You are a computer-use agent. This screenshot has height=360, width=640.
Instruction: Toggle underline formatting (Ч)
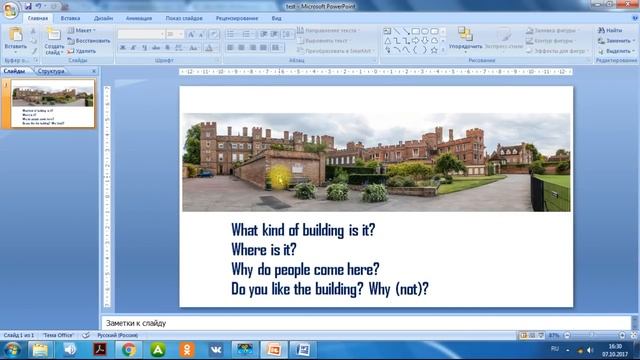pos(144,48)
